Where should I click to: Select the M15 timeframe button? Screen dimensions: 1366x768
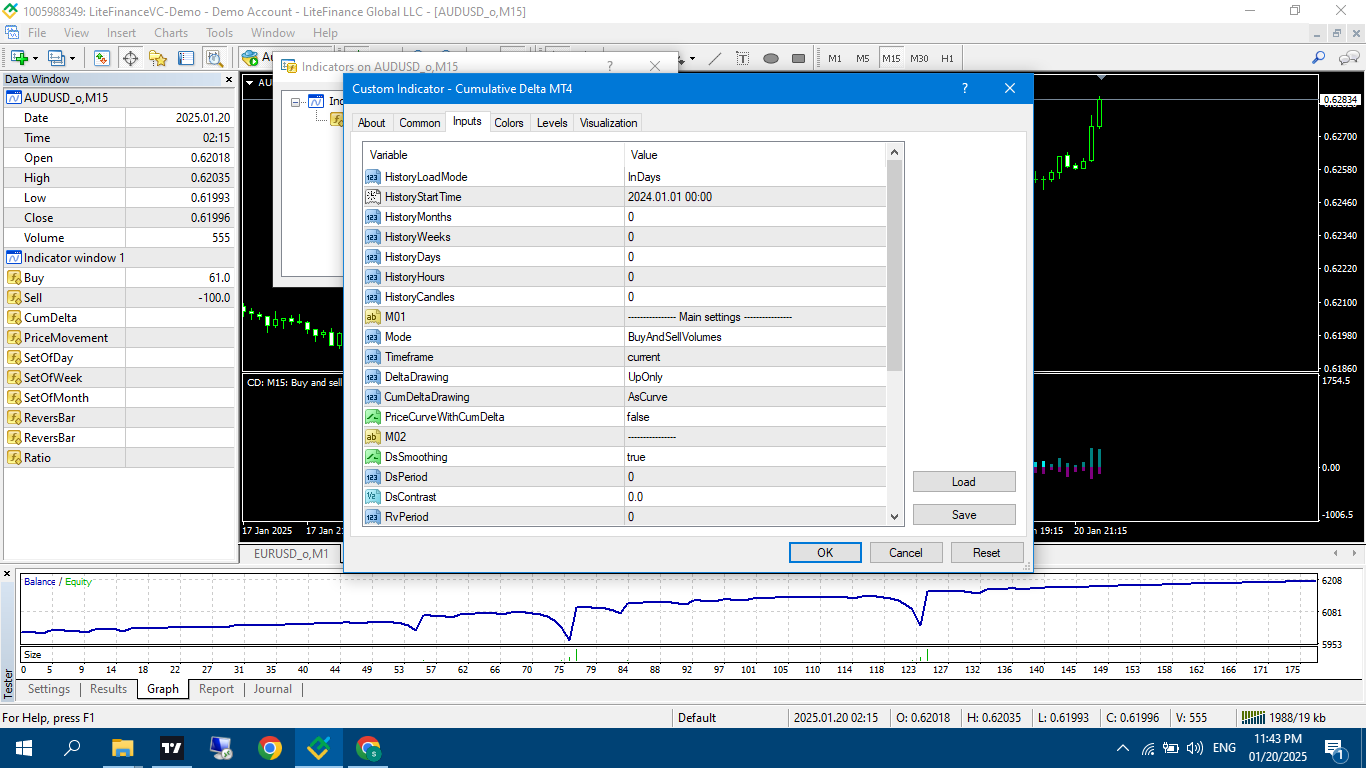click(891, 58)
